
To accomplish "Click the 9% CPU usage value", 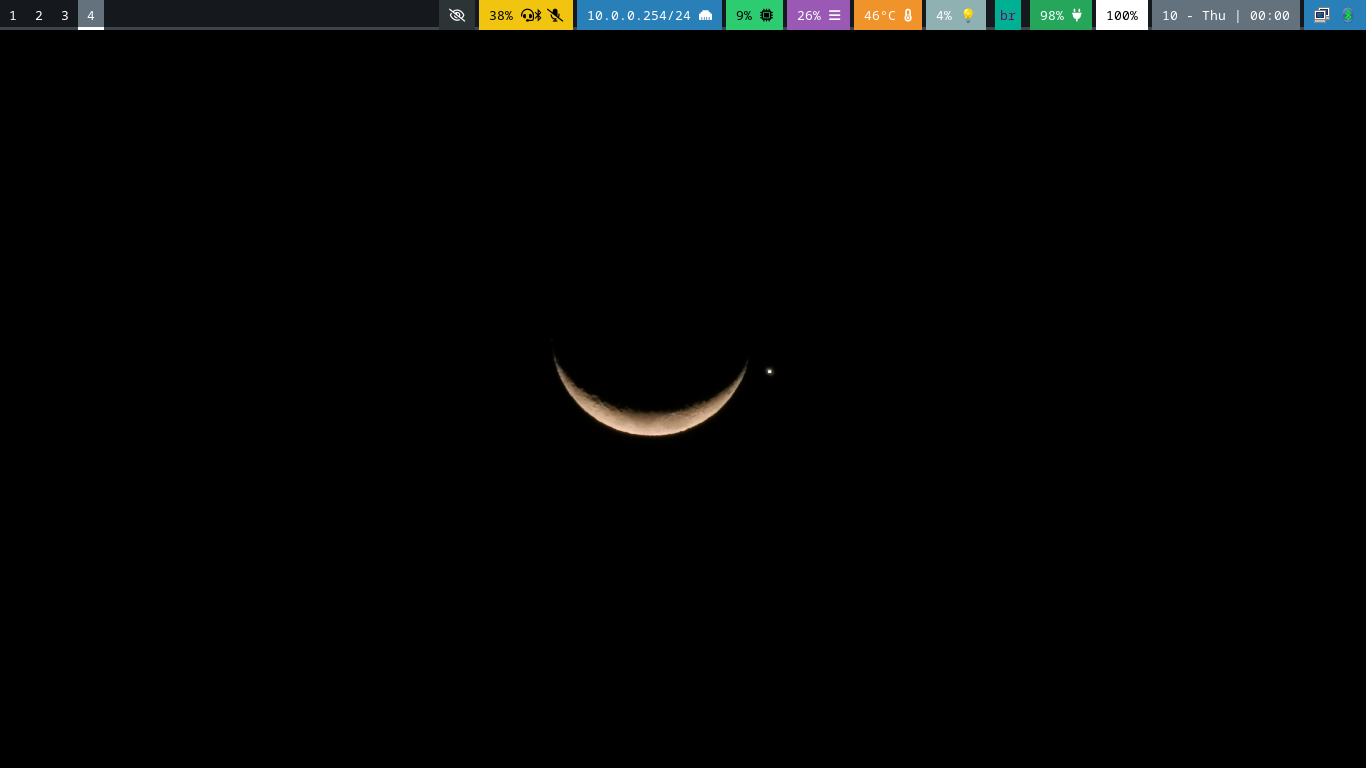I will [x=744, y=15].
